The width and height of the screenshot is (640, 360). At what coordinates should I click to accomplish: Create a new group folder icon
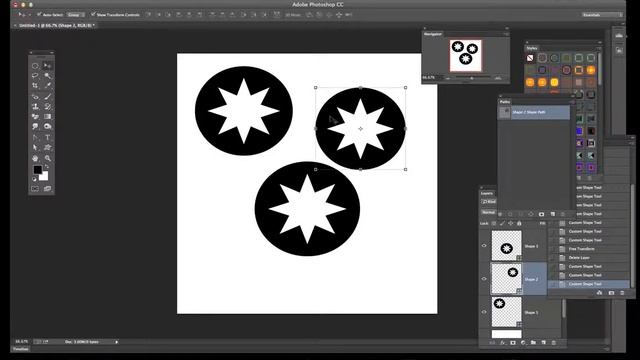533,343
